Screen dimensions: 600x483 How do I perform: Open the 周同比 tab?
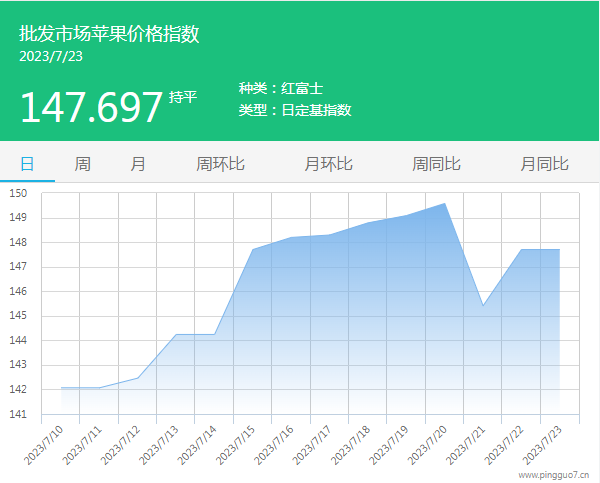436,164
